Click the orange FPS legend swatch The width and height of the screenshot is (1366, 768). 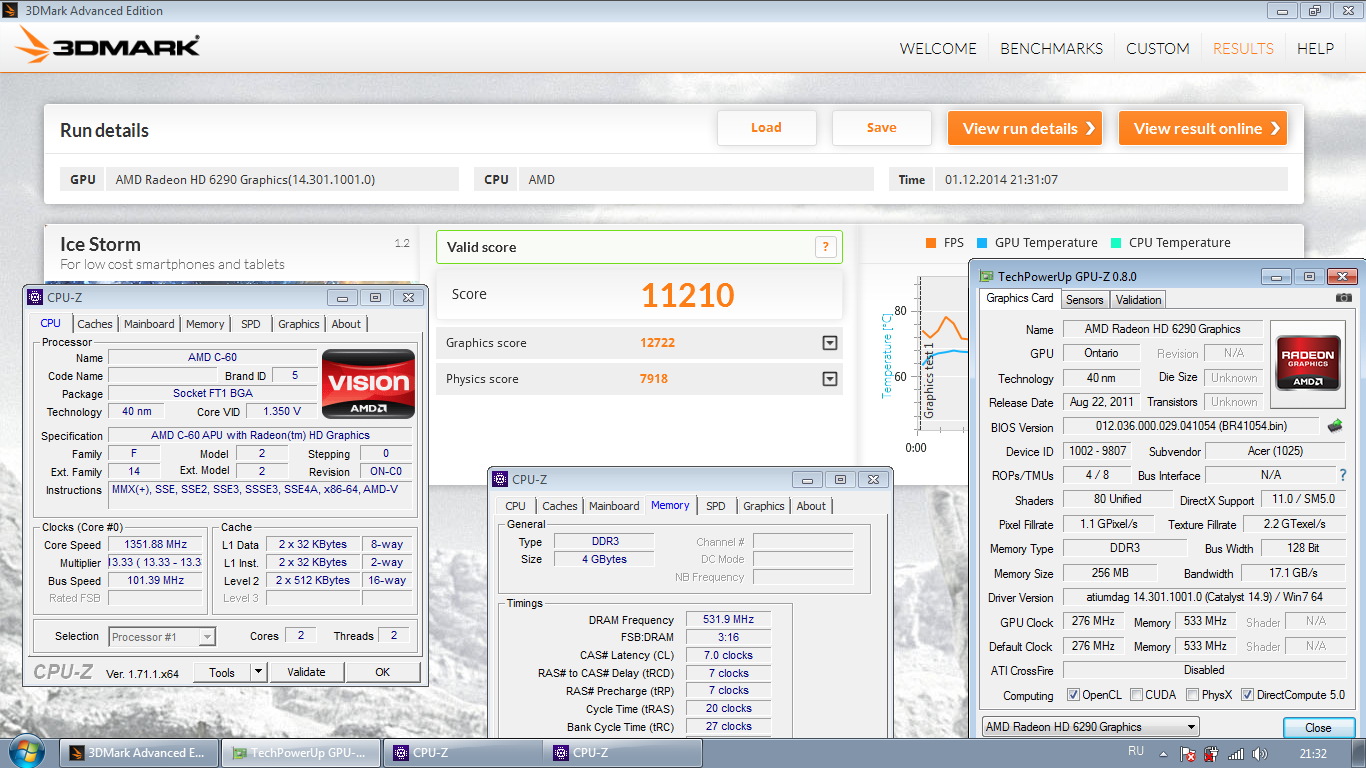[931, 243]
